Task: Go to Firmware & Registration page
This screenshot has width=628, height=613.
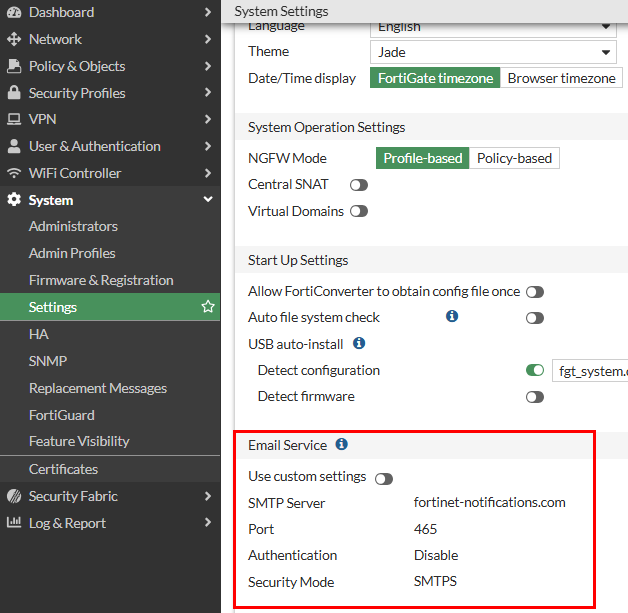Action: click(101, 280)
